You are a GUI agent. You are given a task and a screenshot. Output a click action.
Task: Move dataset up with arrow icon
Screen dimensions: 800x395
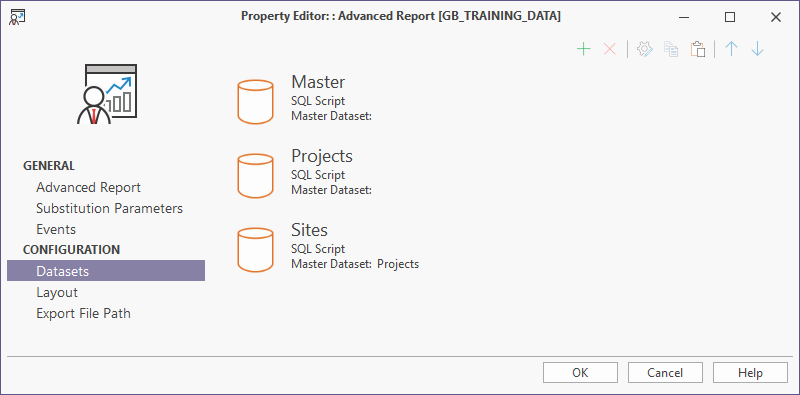tap(732, 49)
